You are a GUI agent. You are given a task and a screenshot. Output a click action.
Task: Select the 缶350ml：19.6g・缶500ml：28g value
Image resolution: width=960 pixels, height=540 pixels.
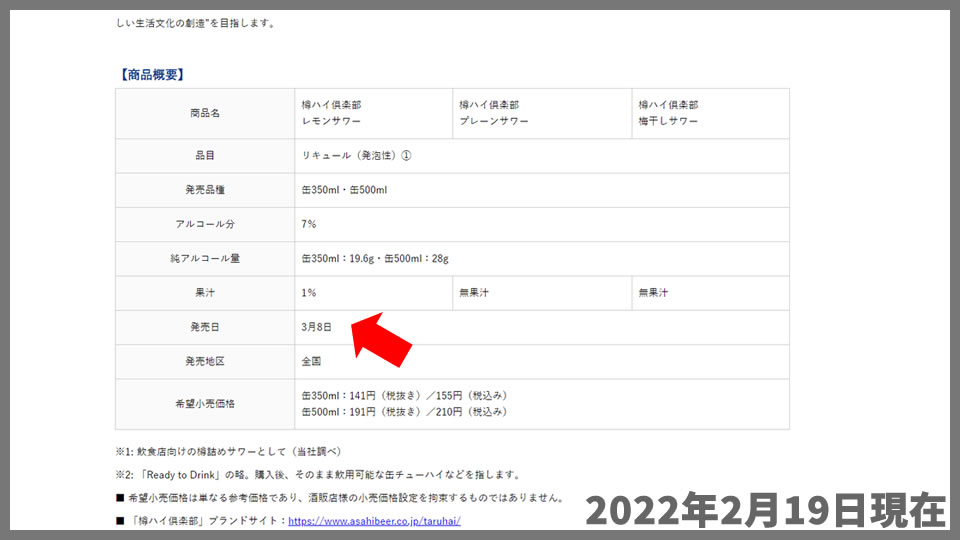pos(375,258)
